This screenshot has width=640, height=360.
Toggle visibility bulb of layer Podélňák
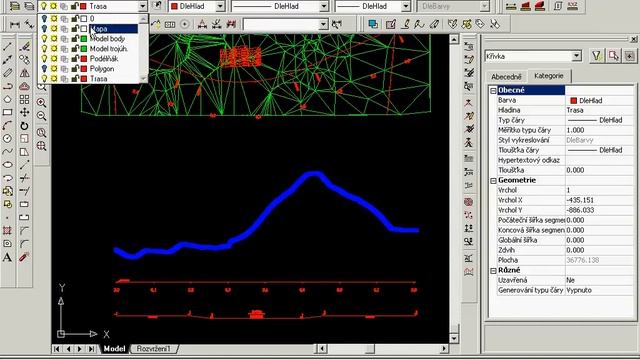[x=44, y=59]
